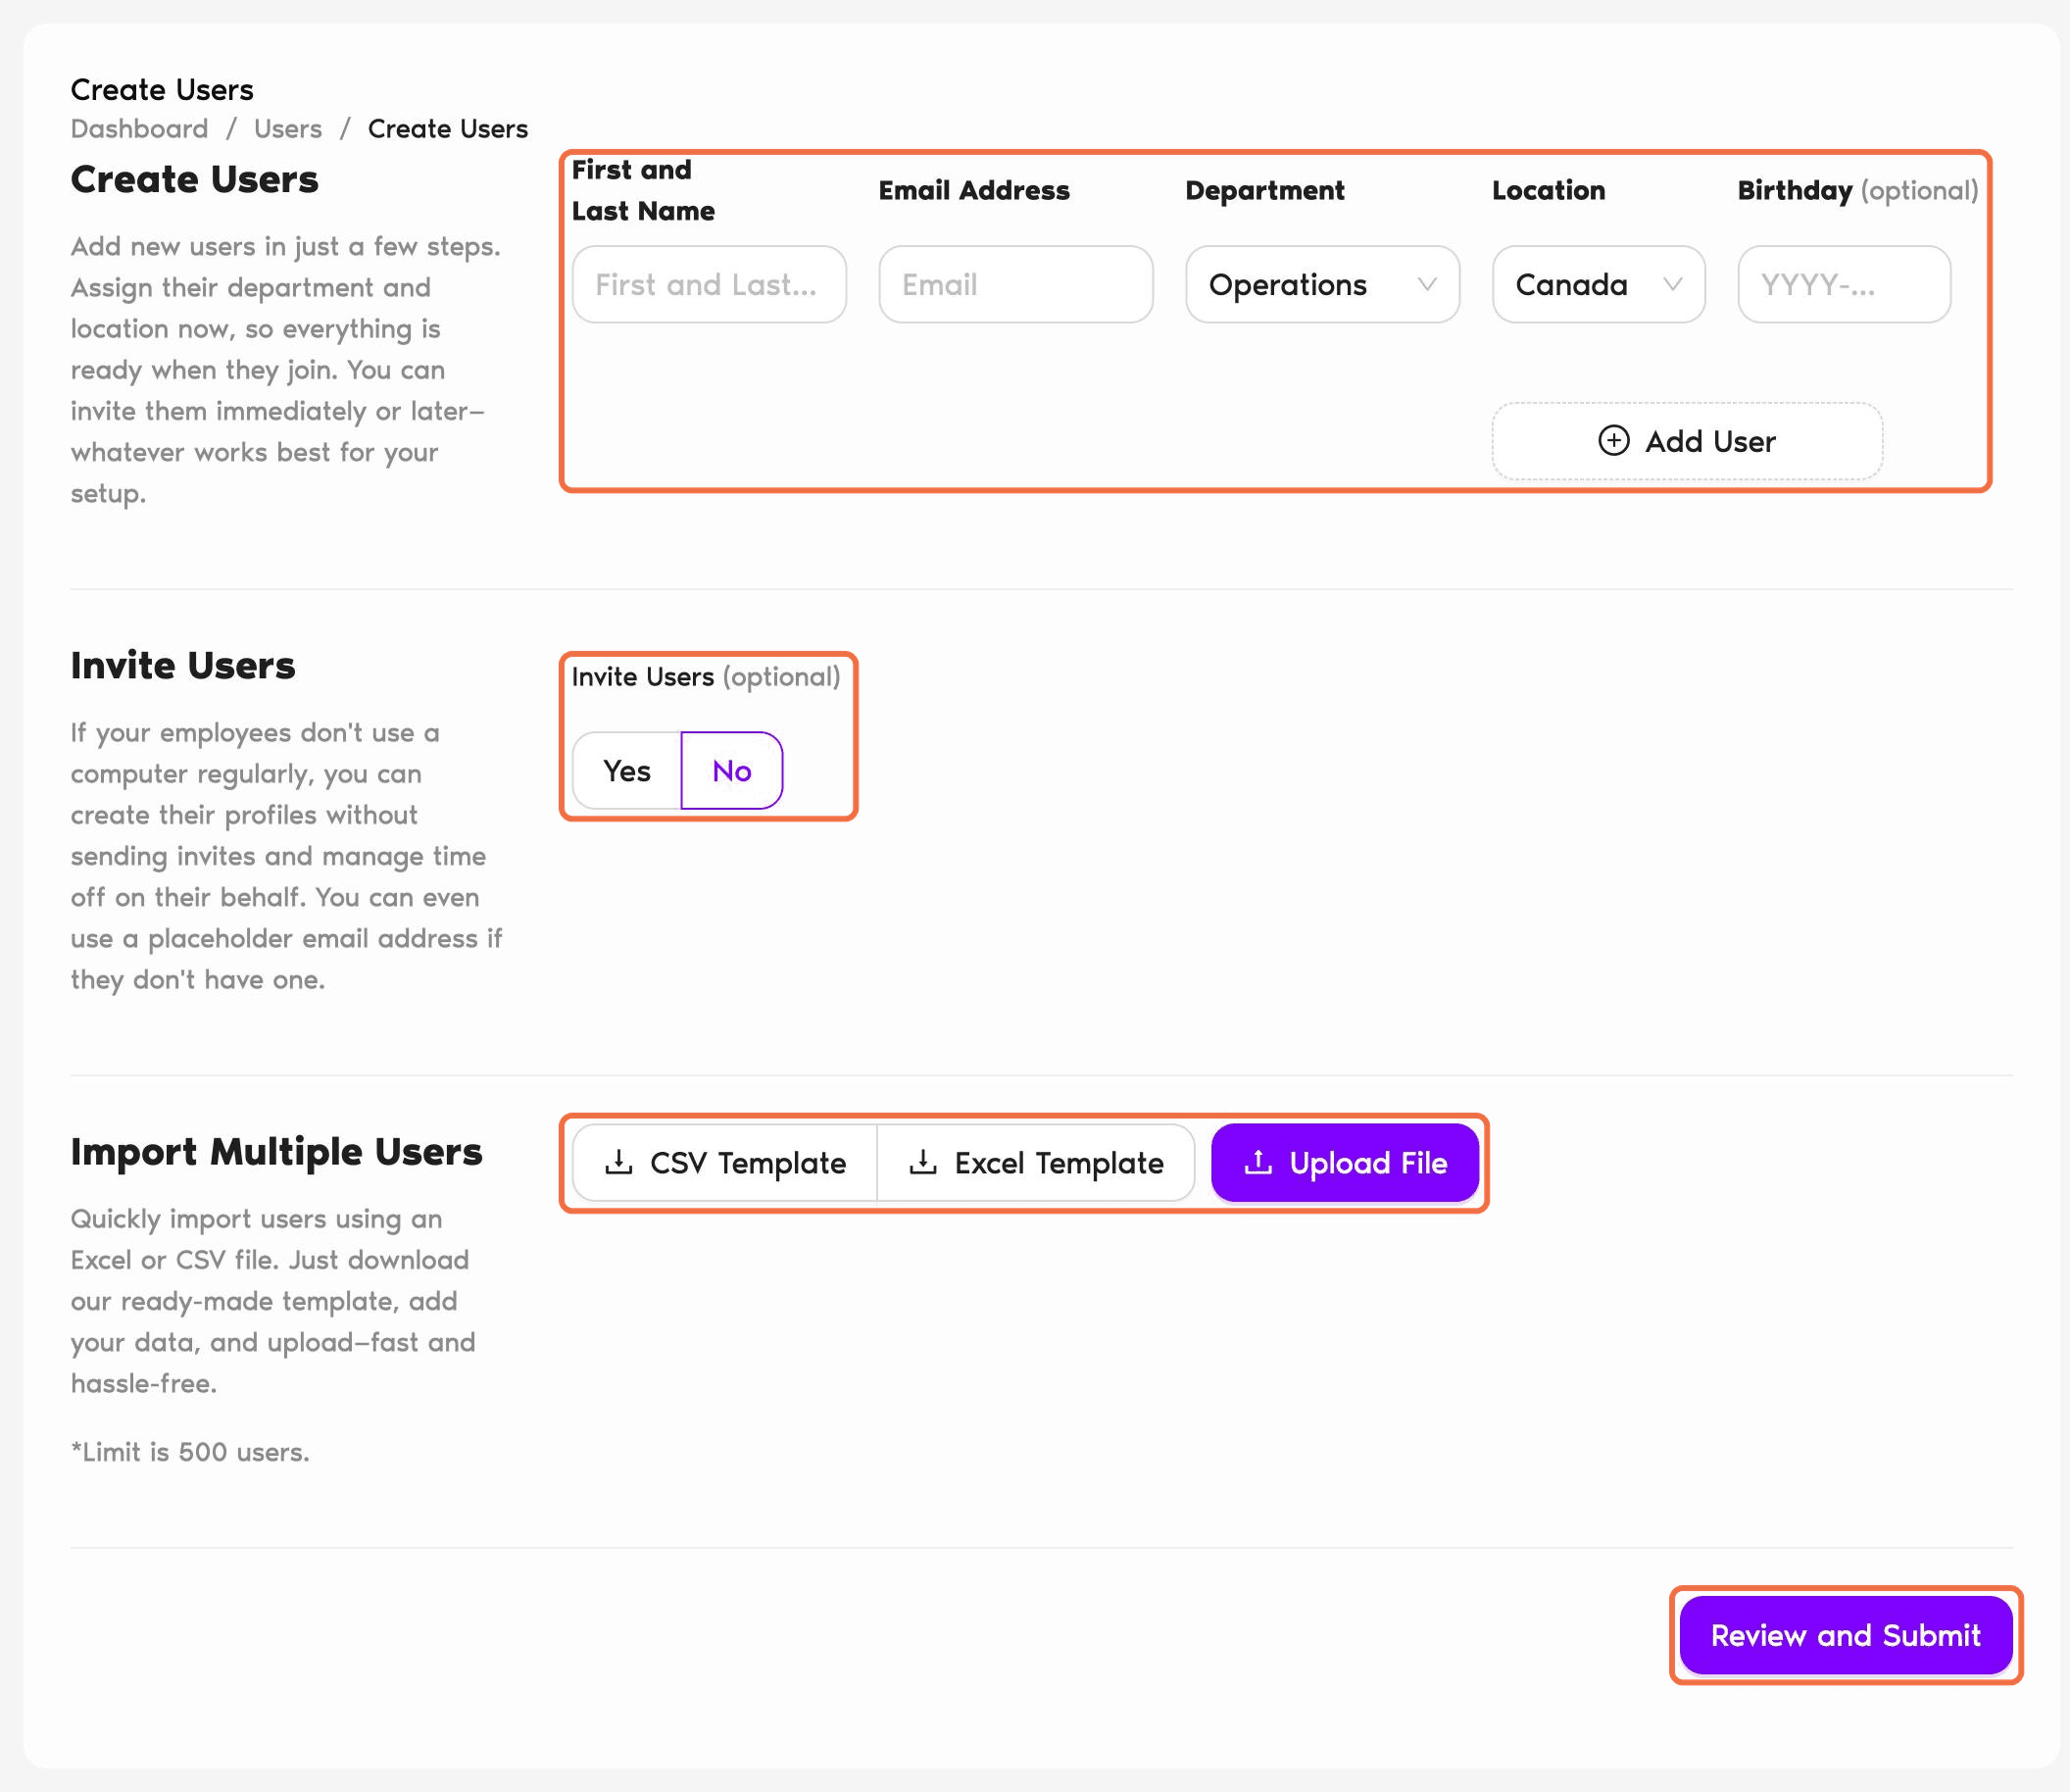Click the Import Multiple Users heading
The height and width of the screenshot is (1792, 2070).
[x=277, y=1152]
